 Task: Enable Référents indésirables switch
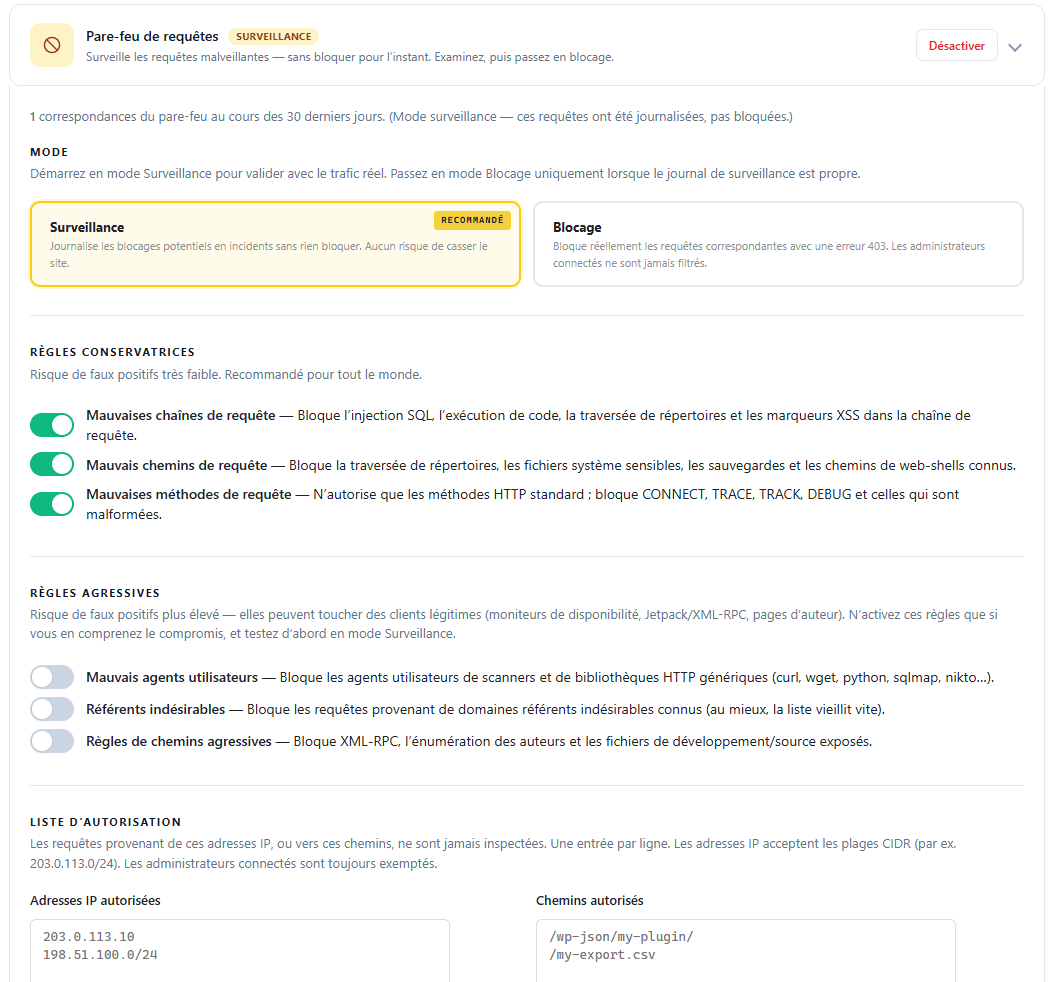52,709
